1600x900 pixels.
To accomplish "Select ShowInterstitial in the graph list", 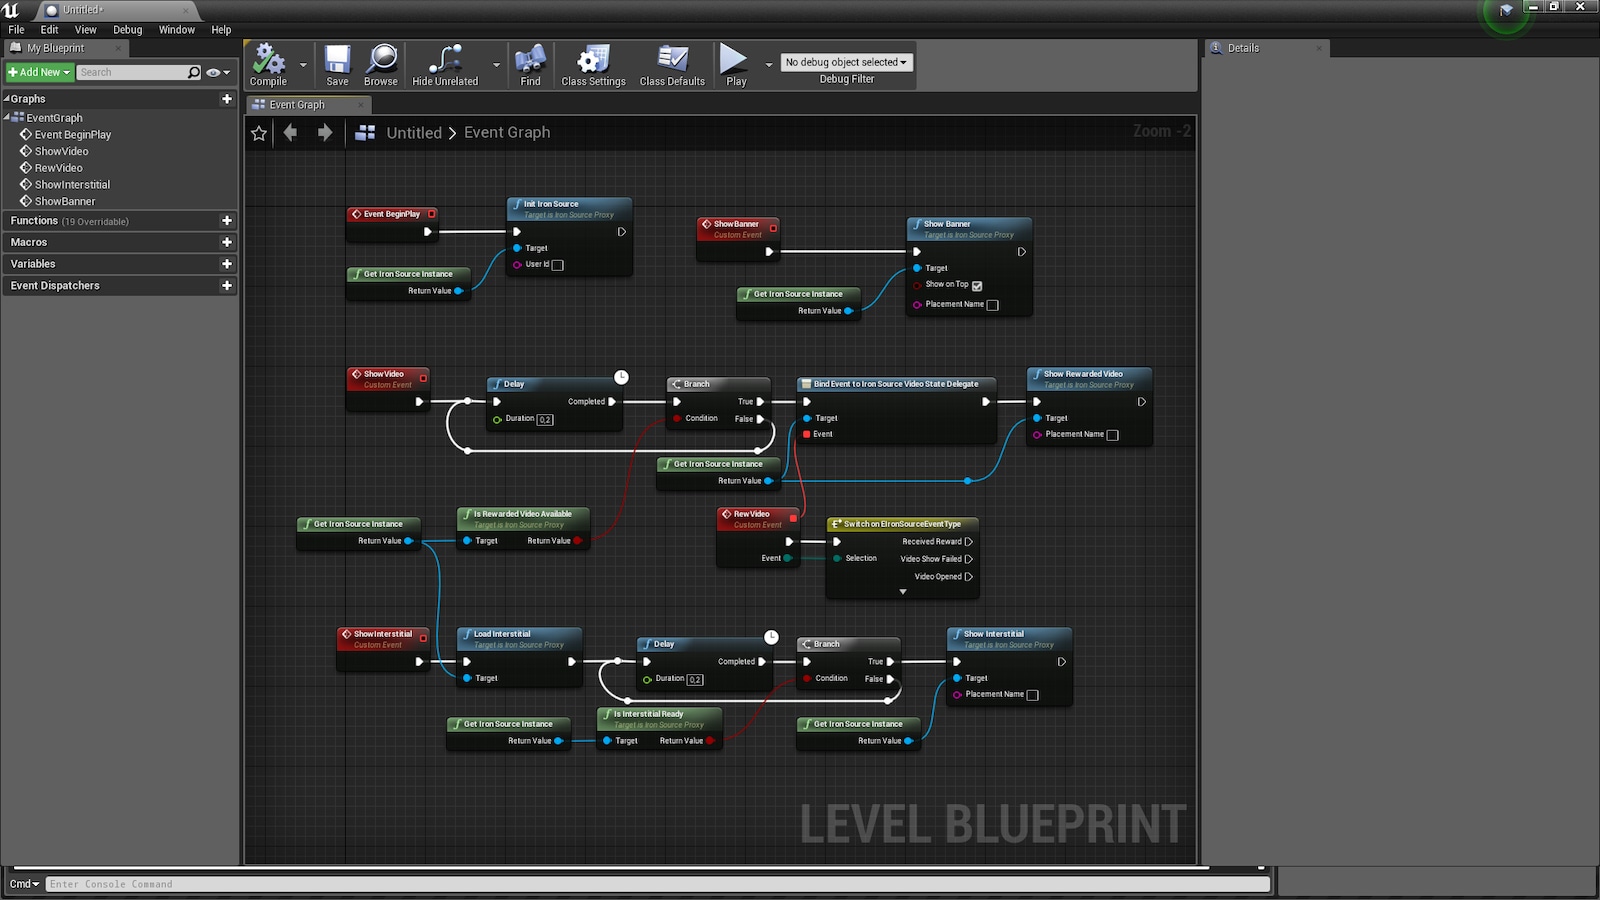I will (72, 185).
